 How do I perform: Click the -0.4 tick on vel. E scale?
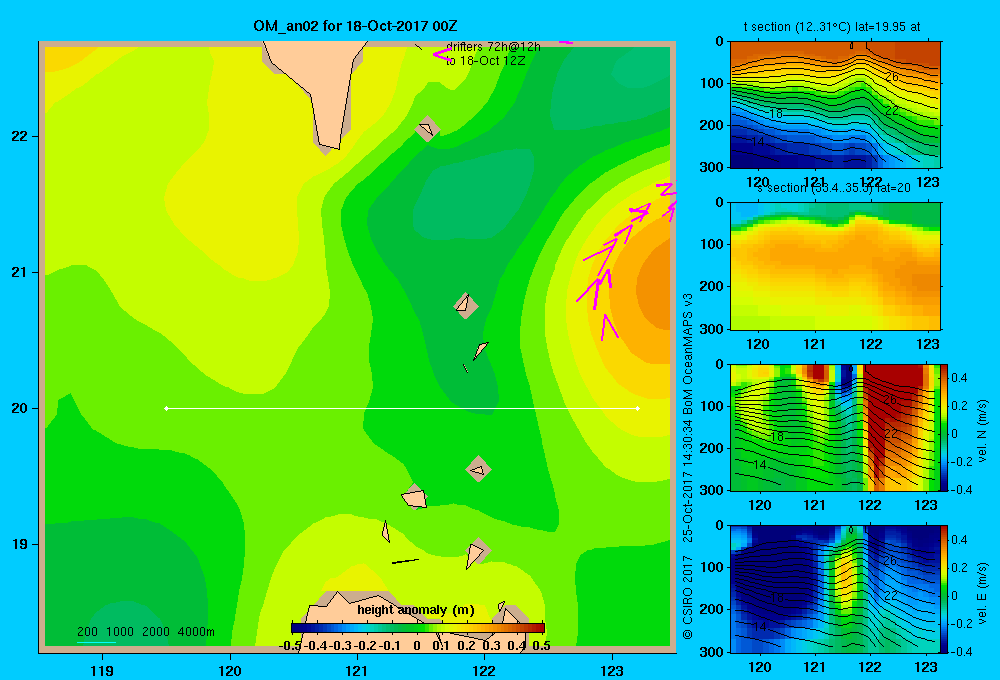pyautogui.click(x=960, y=651)
